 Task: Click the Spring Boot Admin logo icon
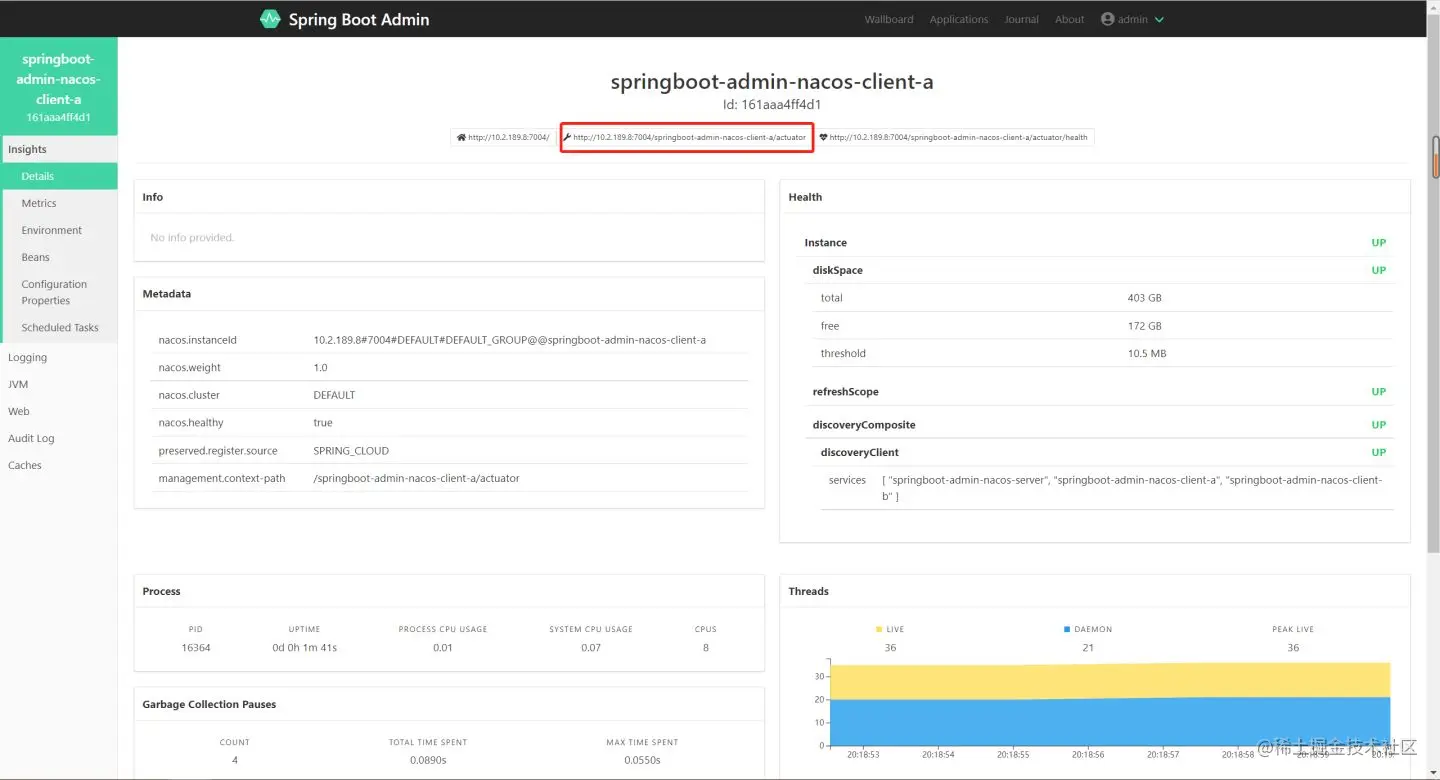tap(270, 19)
